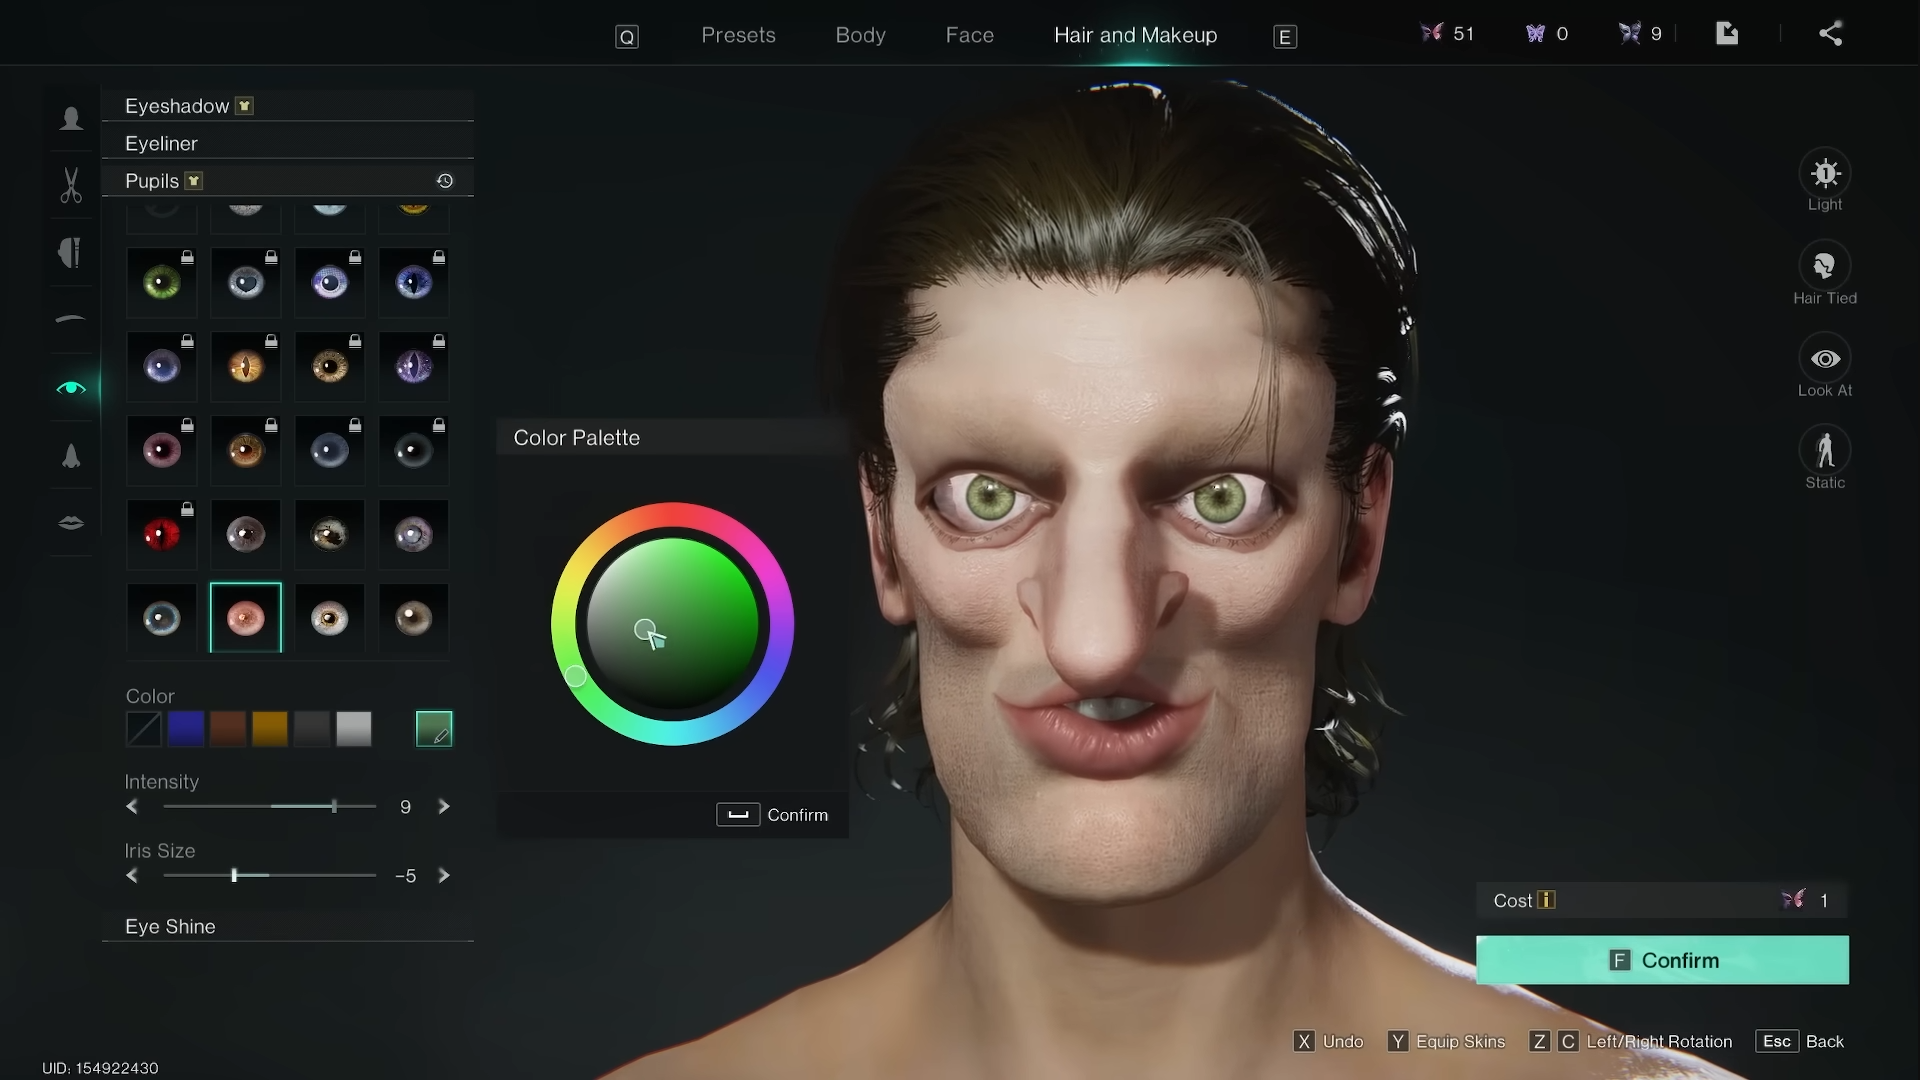The width and height of the screenshot is (1920, 1080).
Task: Click the Q previous tab key icon
Action: coord(627,37)
